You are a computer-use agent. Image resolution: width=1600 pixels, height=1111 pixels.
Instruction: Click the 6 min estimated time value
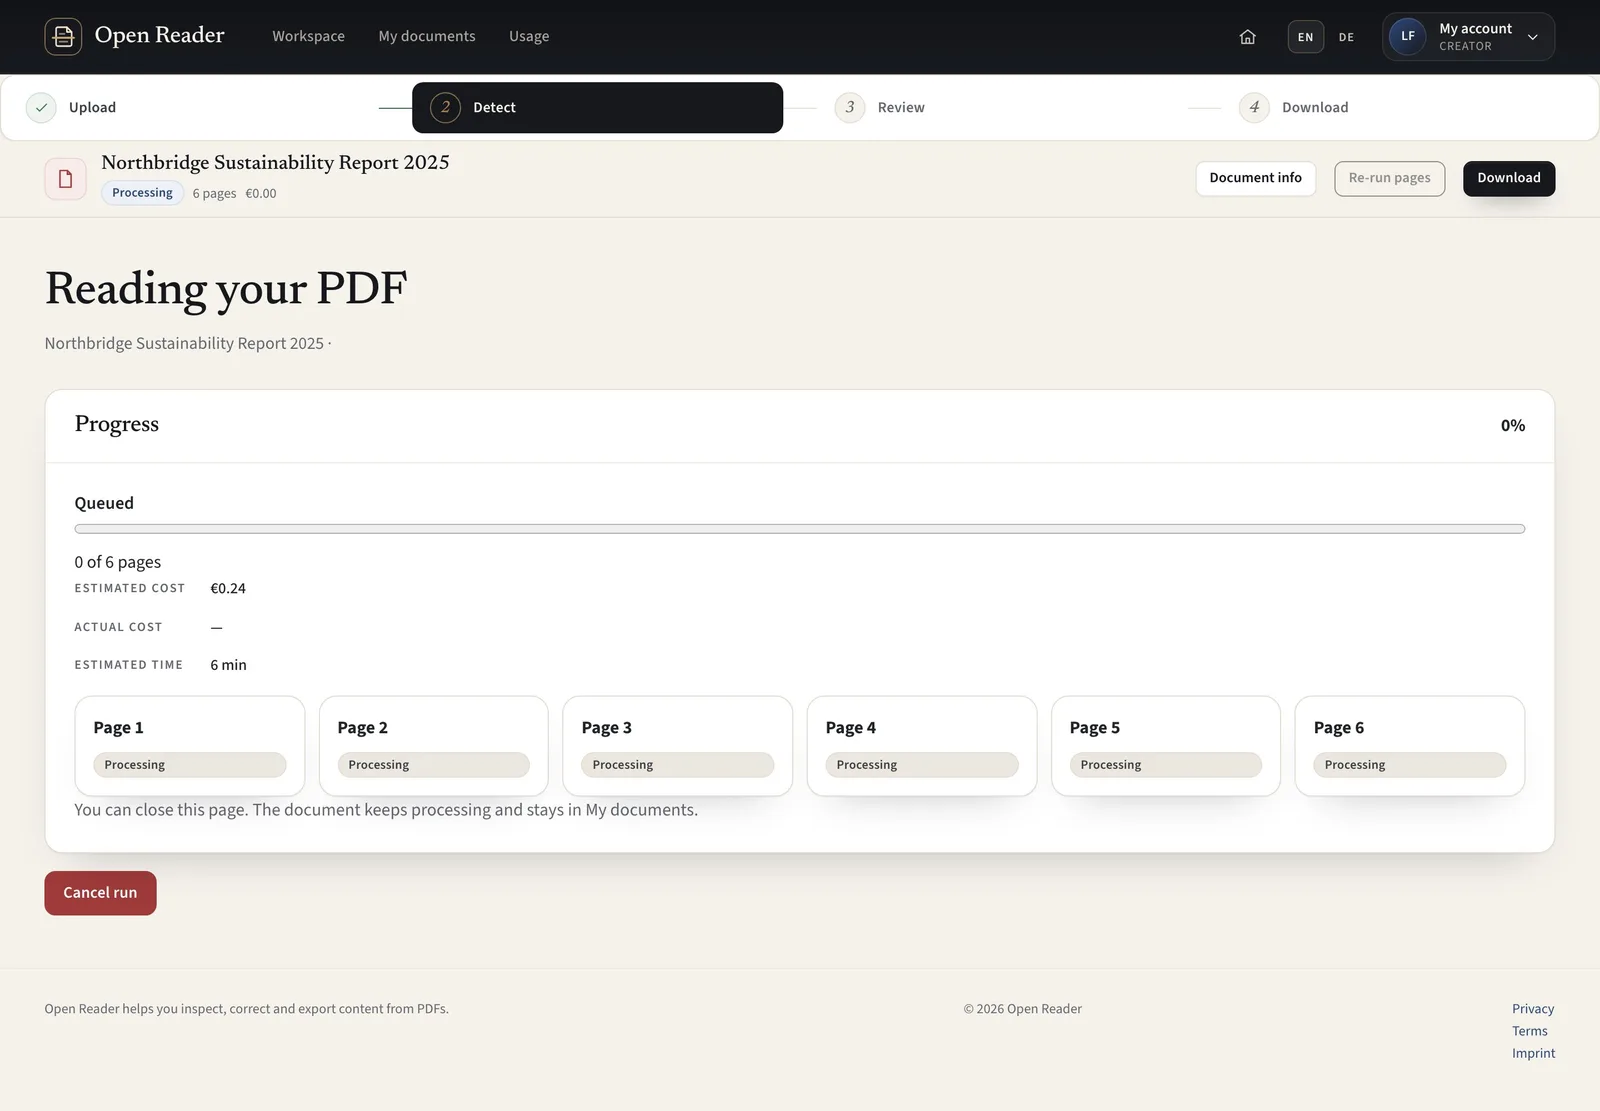228,665
